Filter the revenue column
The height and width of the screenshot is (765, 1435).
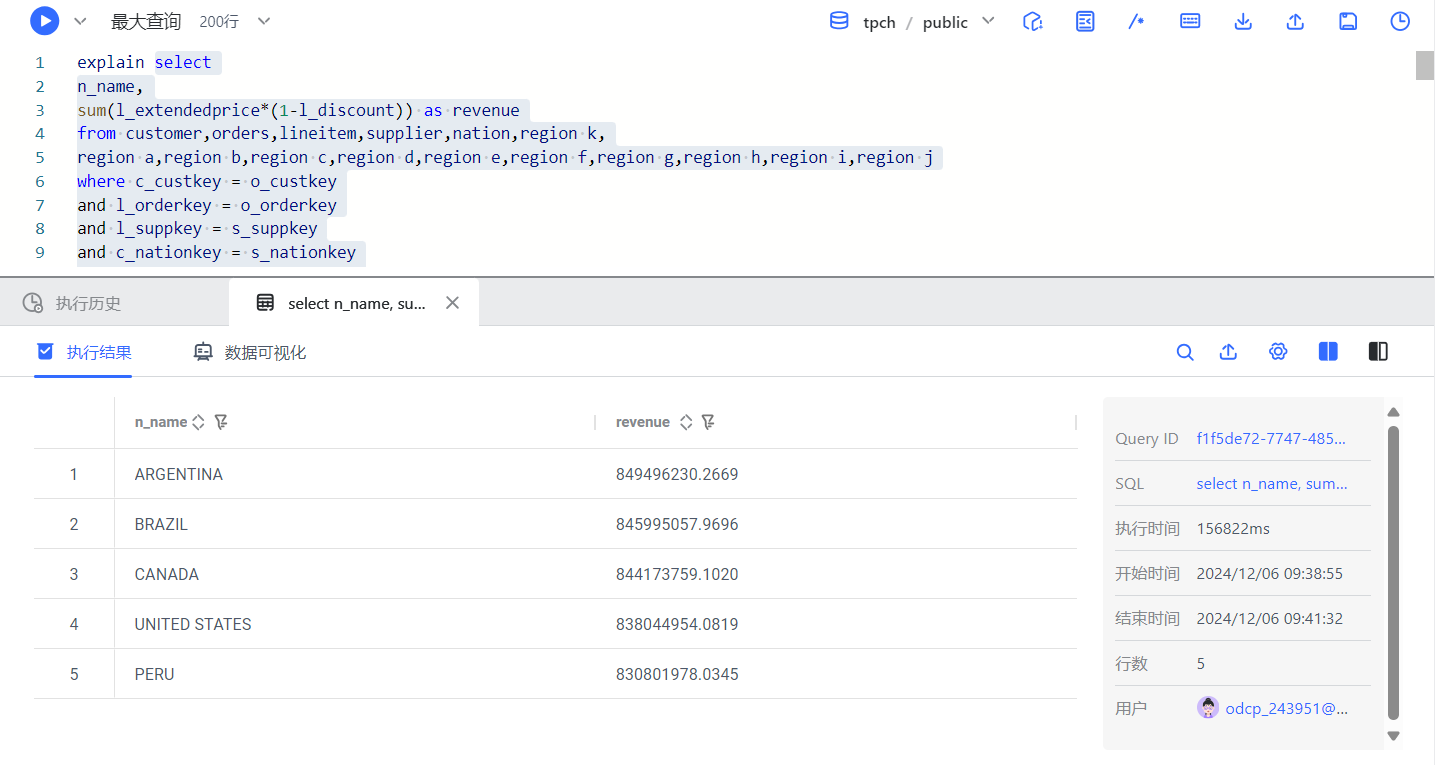(x=708, y=422)
